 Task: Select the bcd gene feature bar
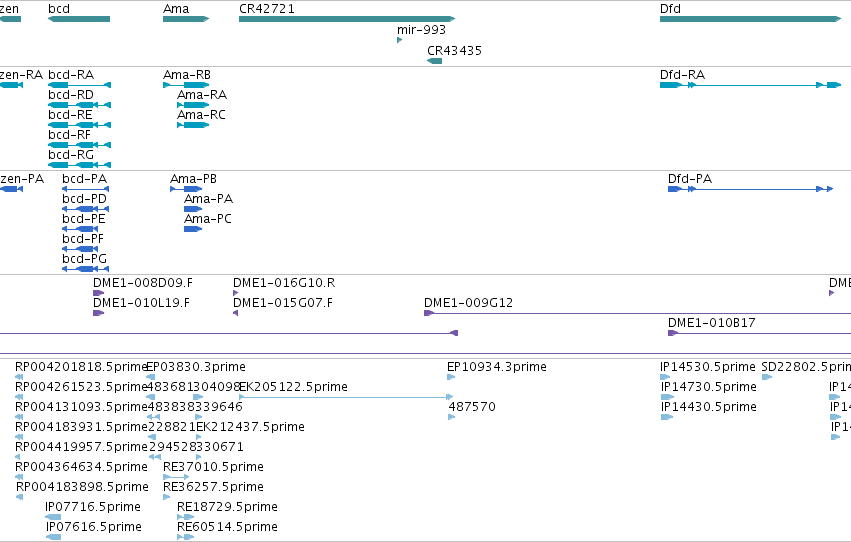[79, 19]
